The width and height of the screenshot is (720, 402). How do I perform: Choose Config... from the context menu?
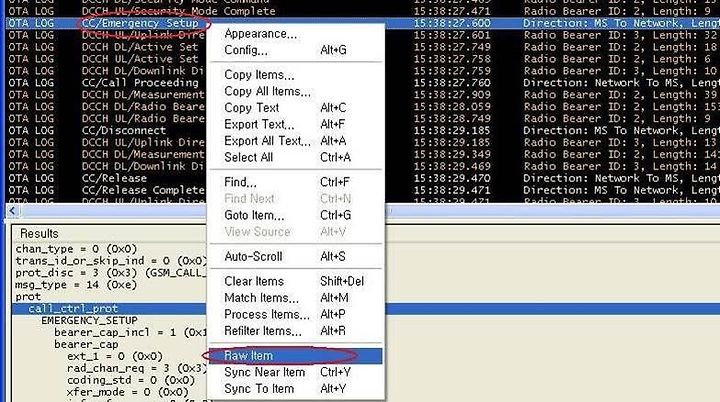(246, 51)
